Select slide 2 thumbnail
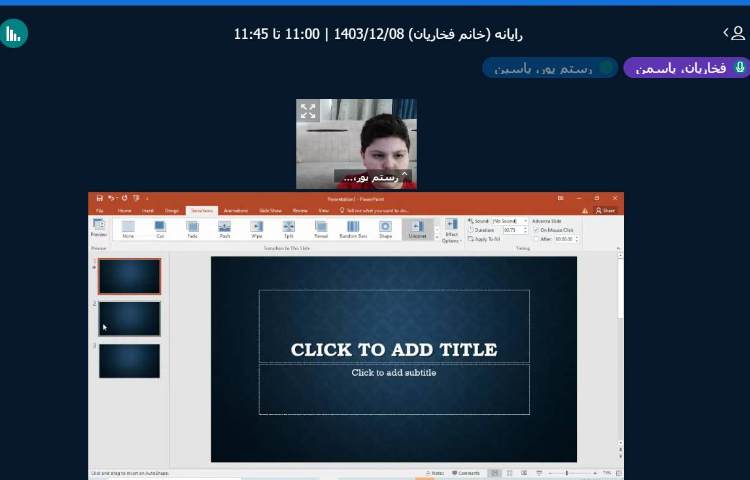 129,318
